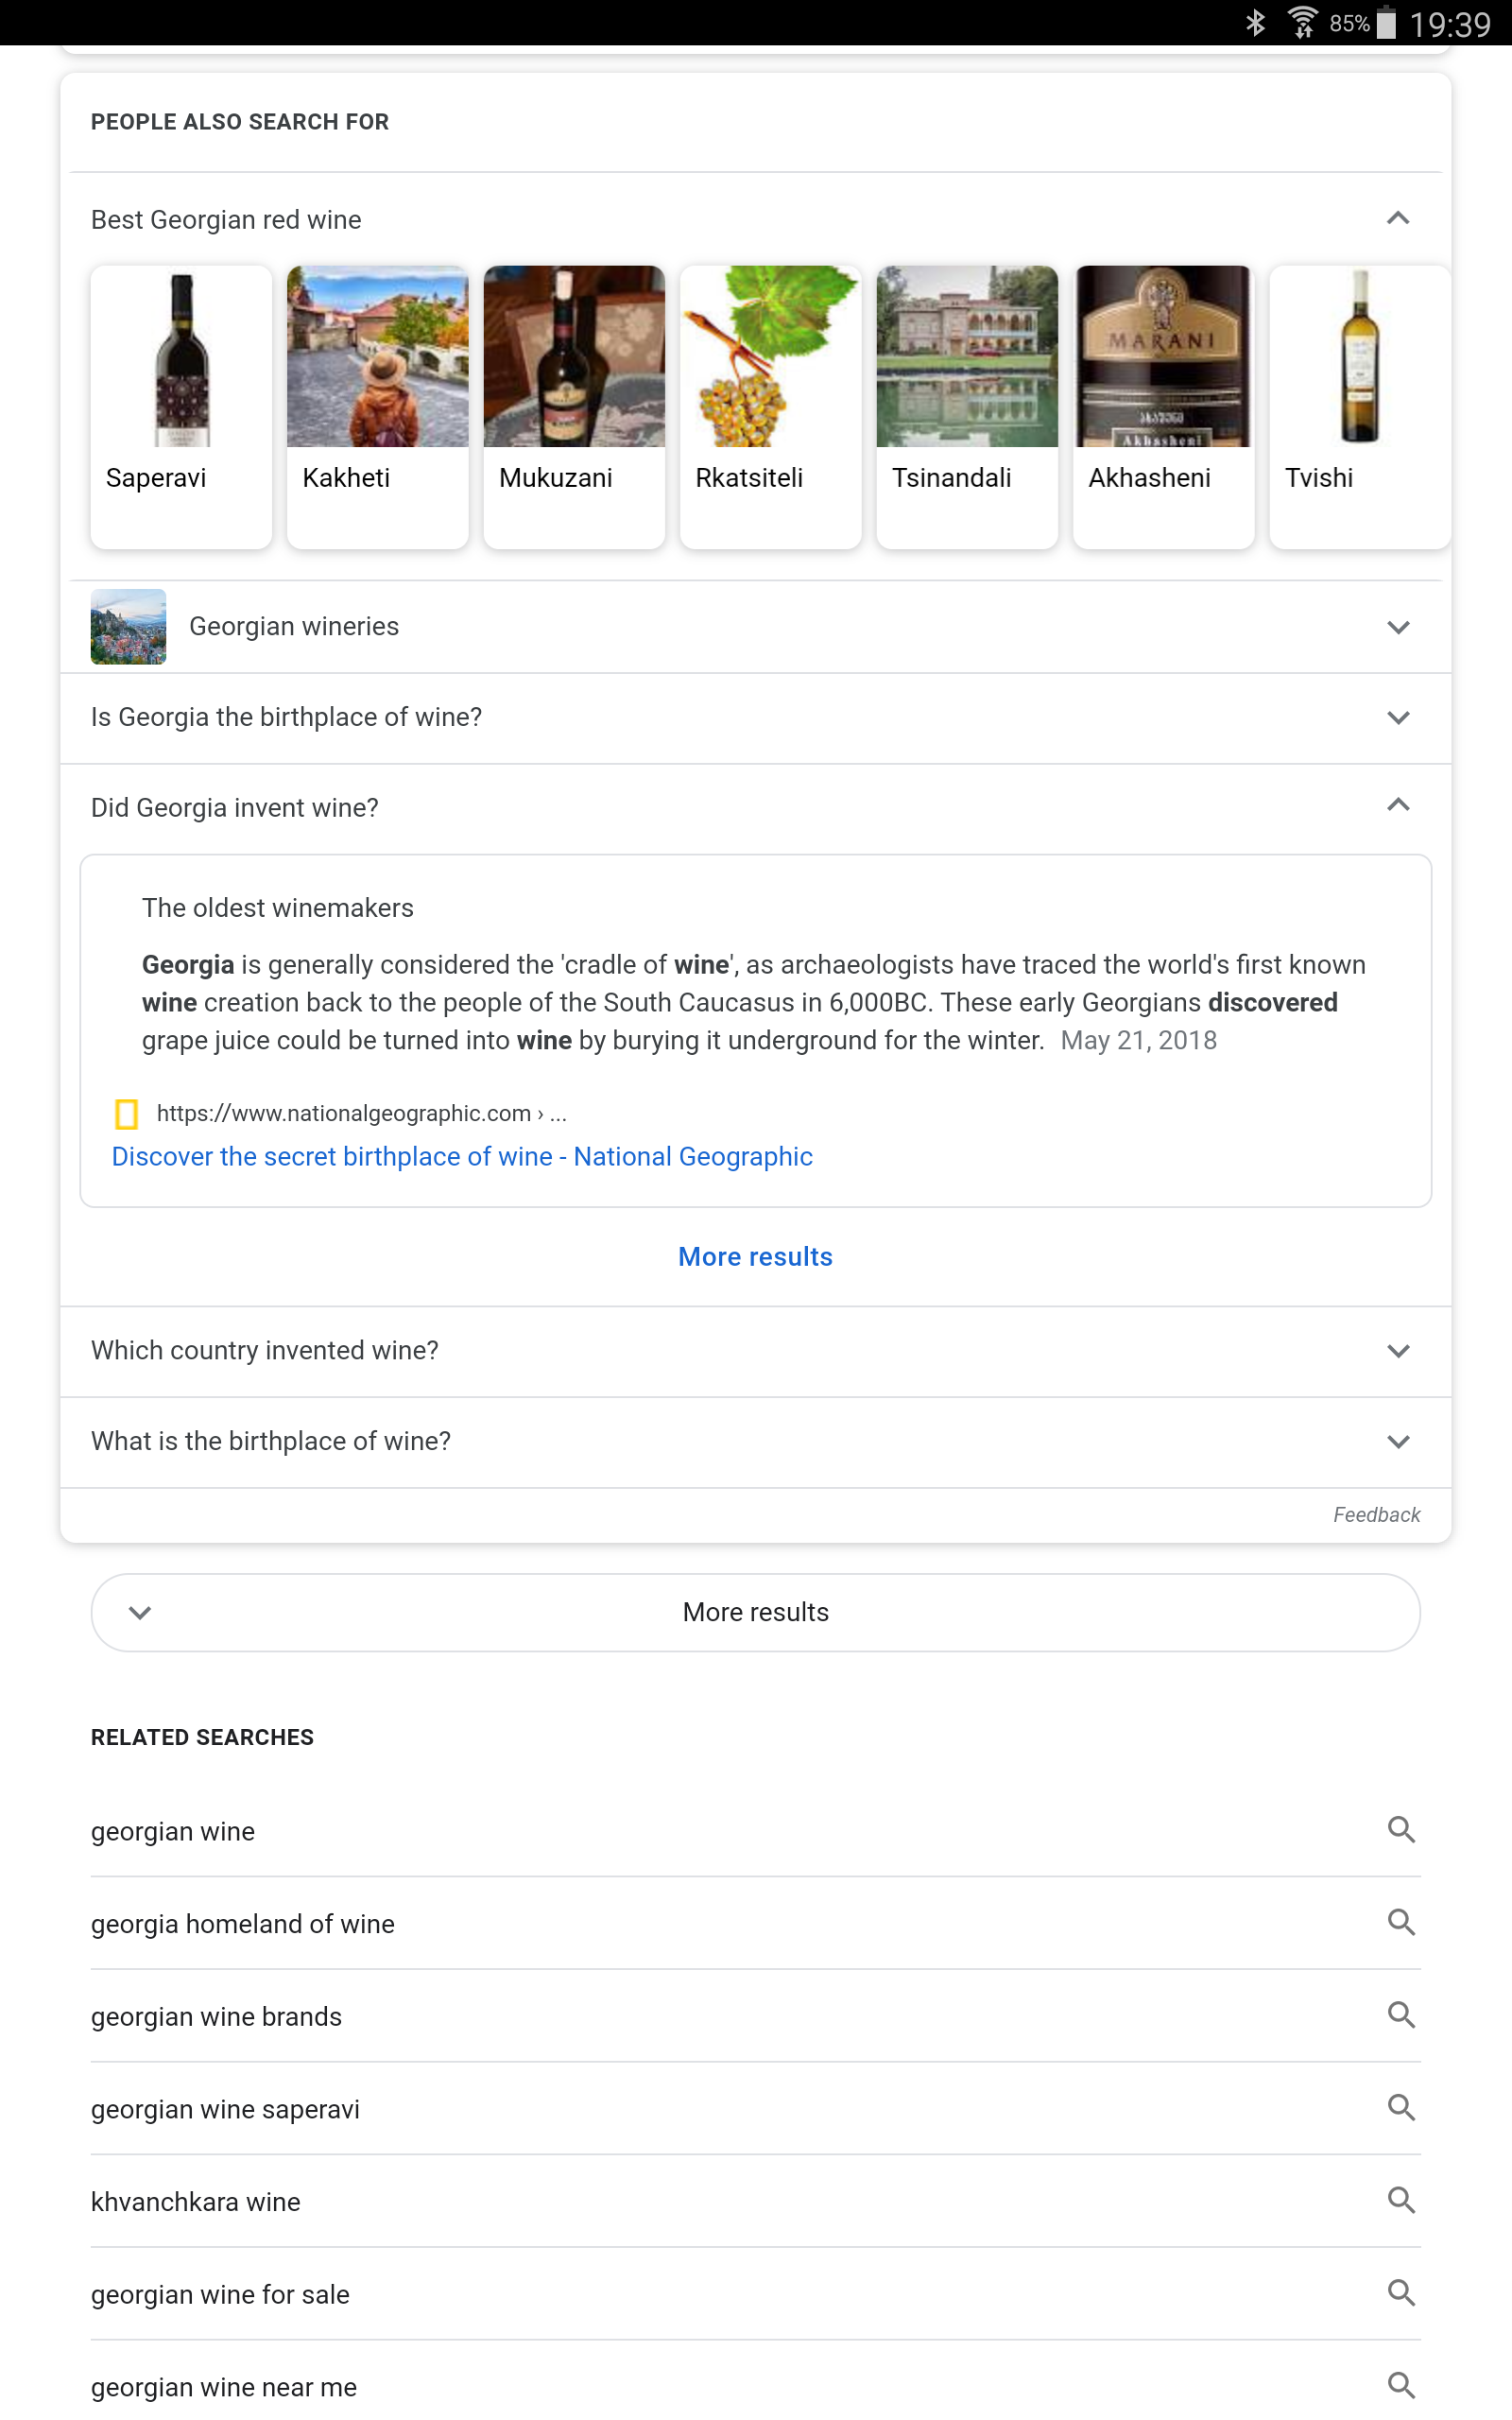Click blue "More results" link under answer
1512x2420 pixels.
(755, 1257)
